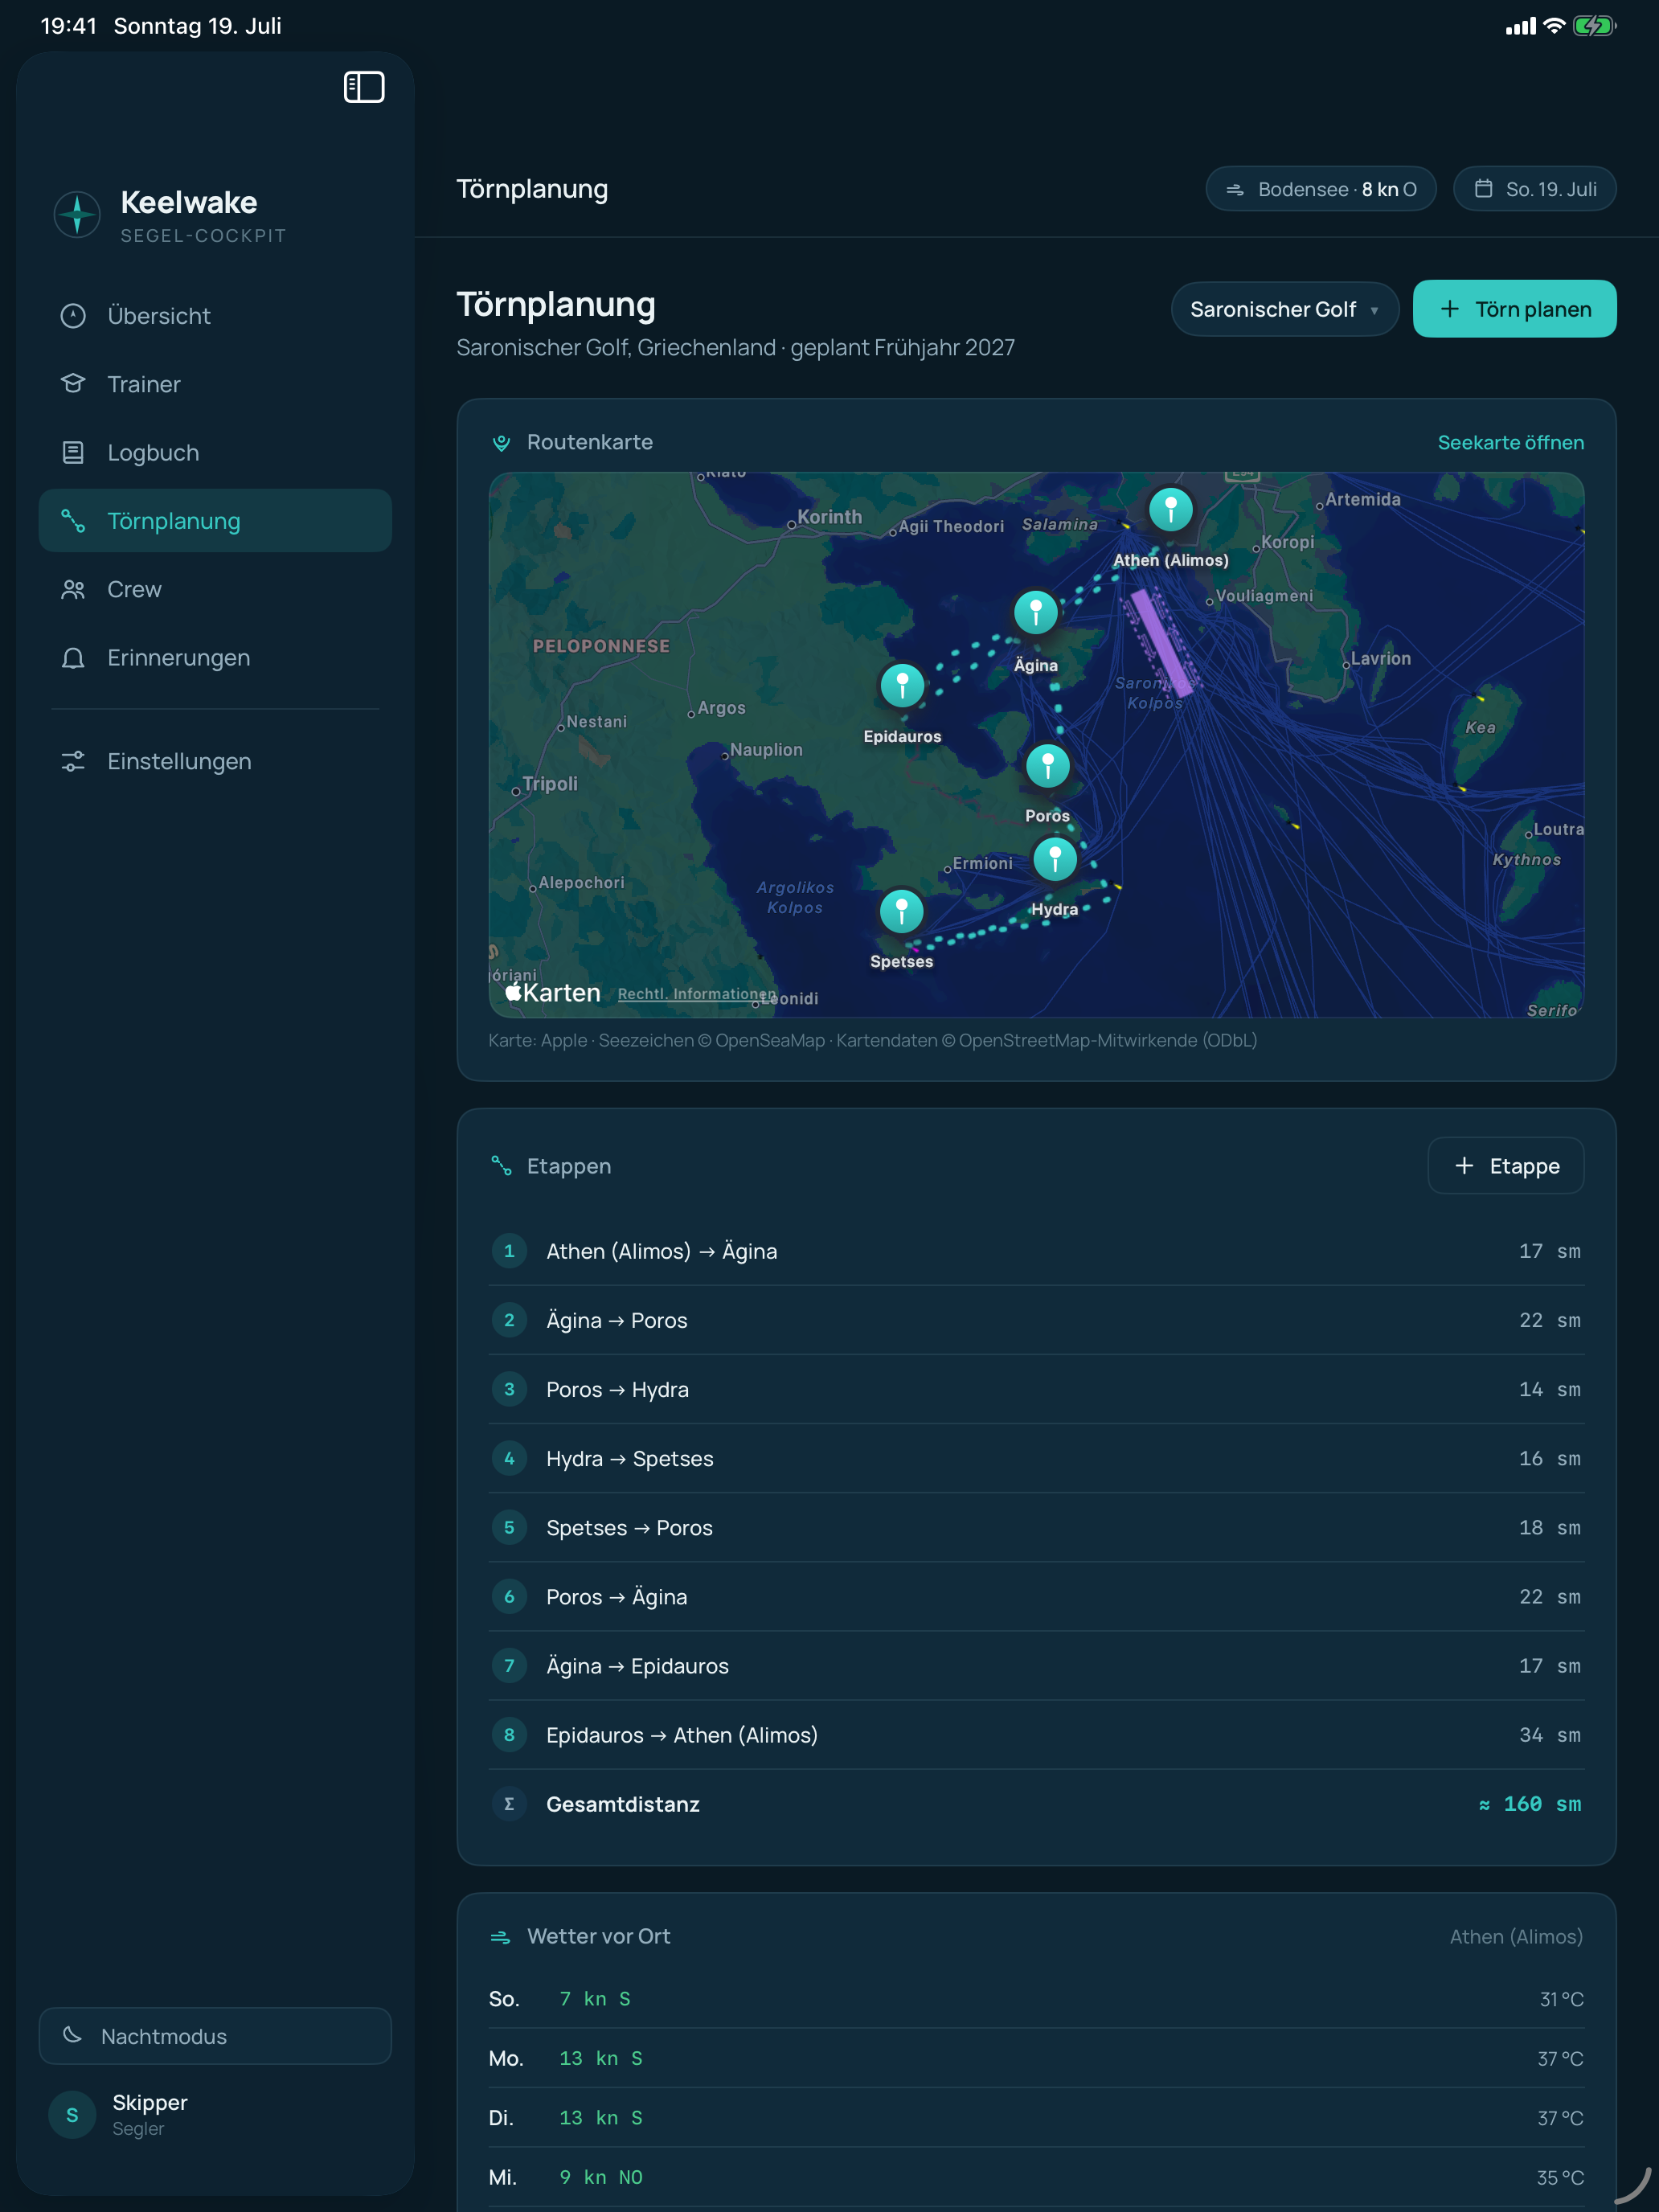1659x2212 pixels.
Task: Select stage 2 Ägina → Poros
Action: [x=1036, y=1320]
